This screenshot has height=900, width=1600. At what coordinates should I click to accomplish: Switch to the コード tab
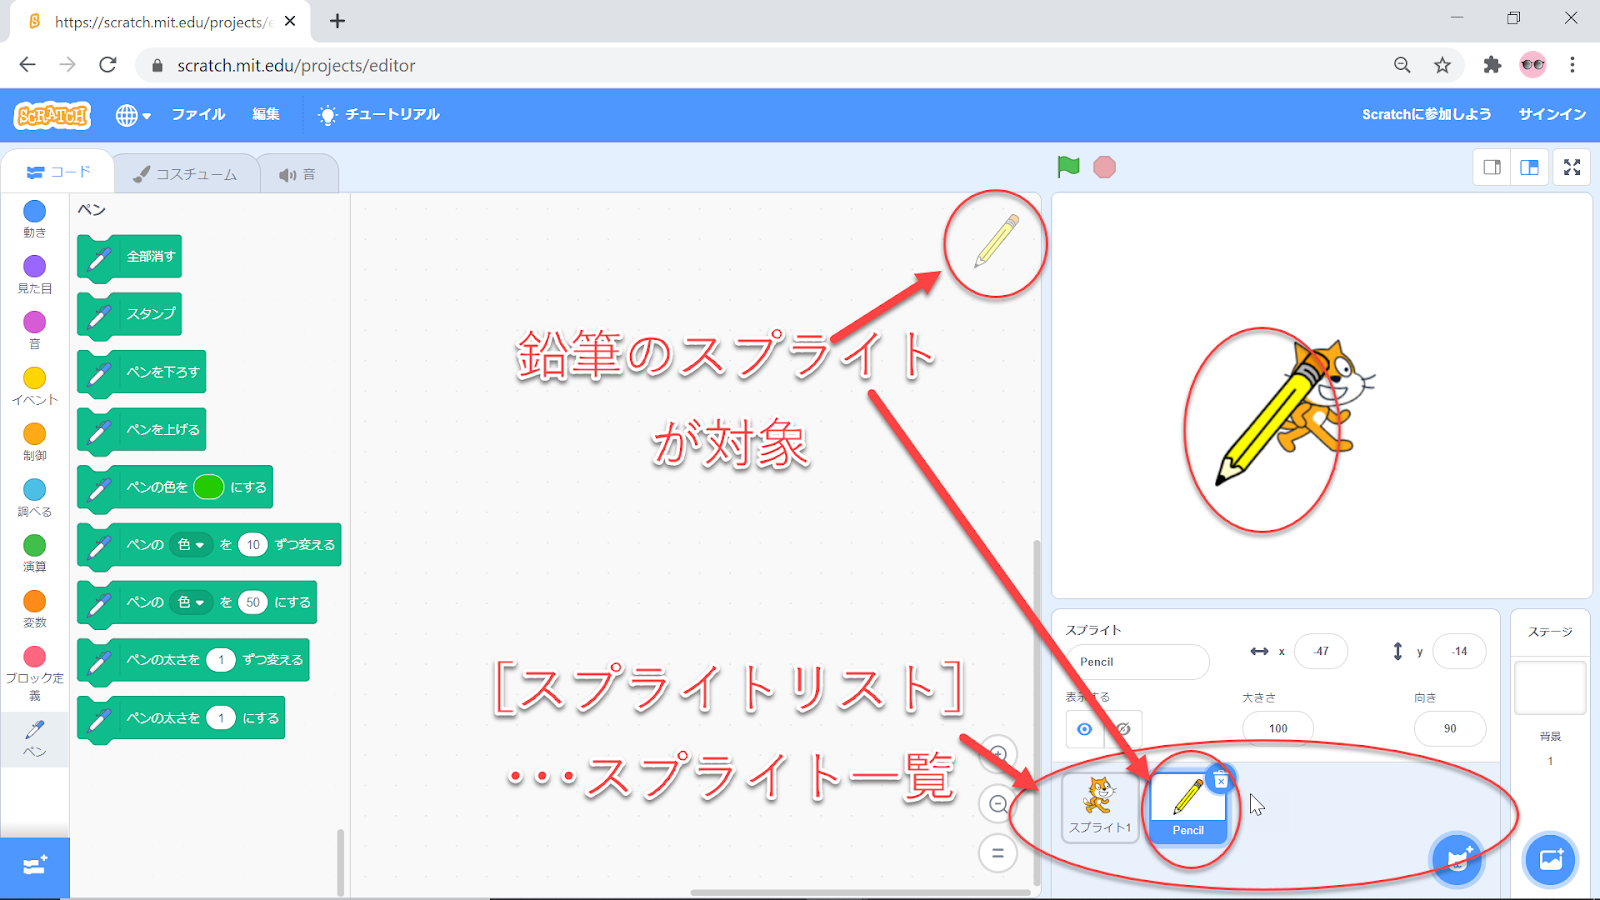(57, 172)
